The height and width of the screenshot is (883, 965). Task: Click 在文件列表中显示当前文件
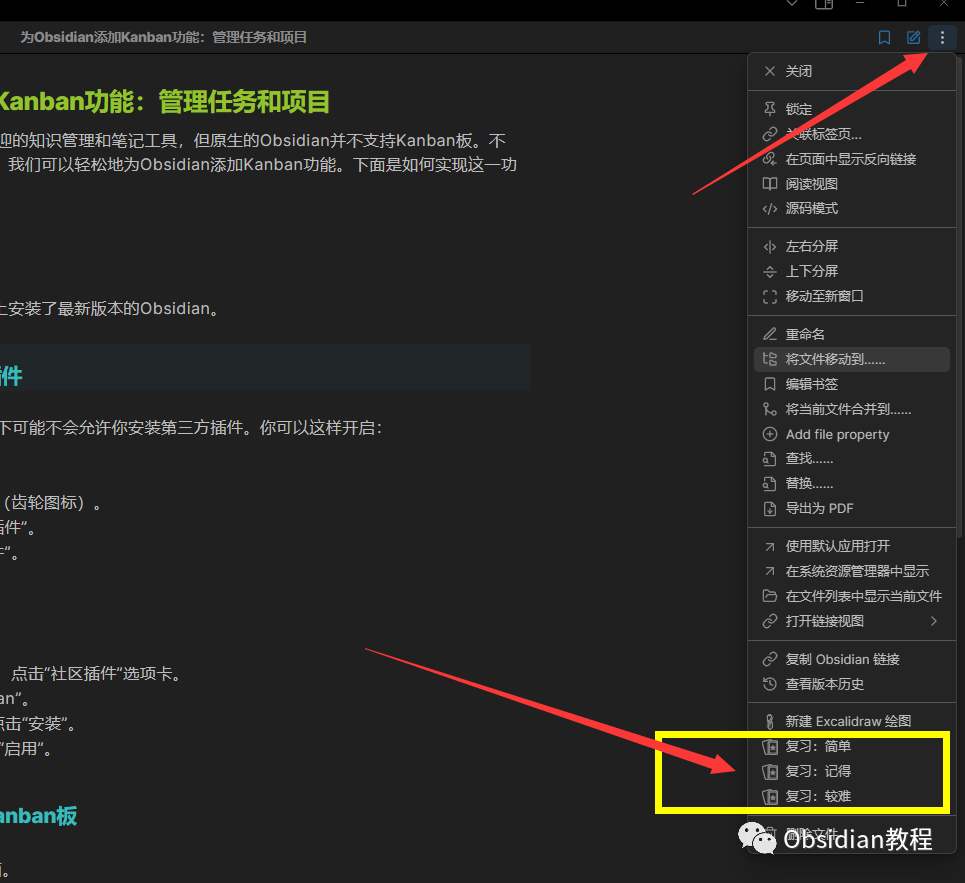(x=852, y=596)
